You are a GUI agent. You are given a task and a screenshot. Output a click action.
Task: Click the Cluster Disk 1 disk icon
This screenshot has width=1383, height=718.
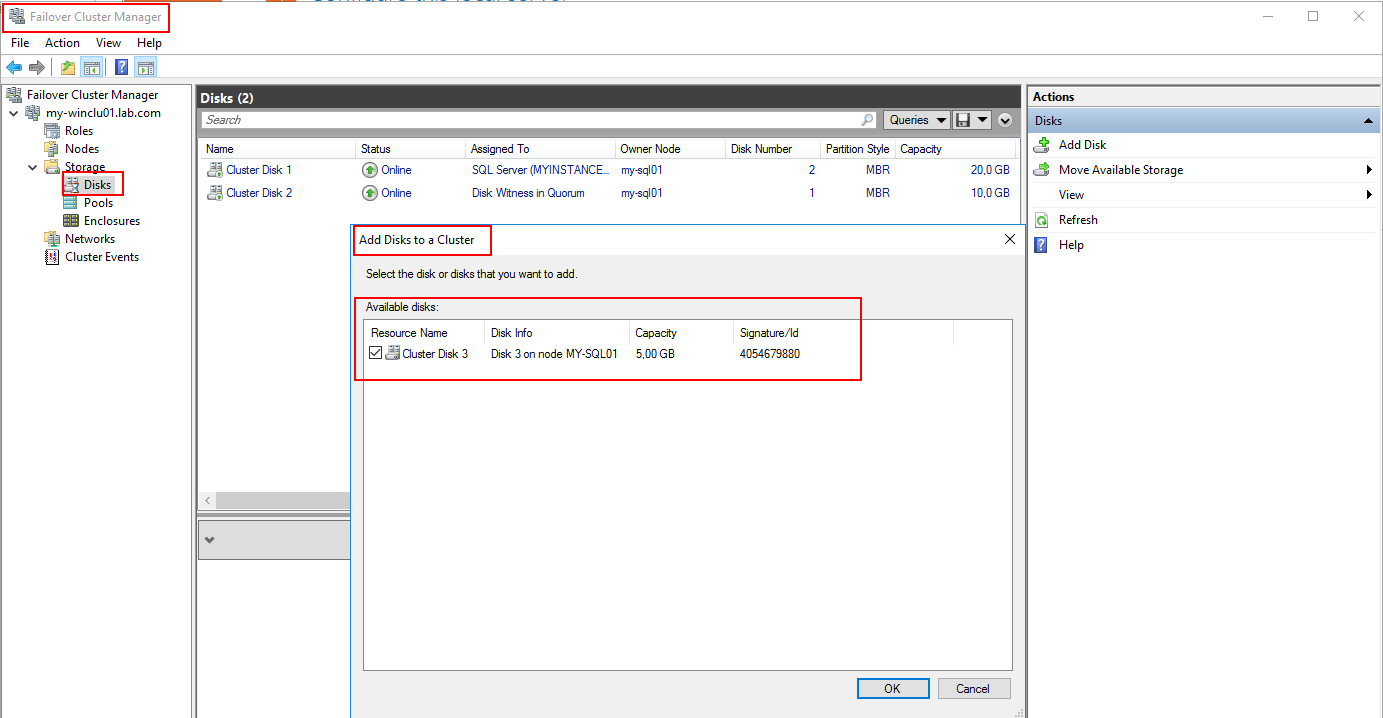(215, 170)
